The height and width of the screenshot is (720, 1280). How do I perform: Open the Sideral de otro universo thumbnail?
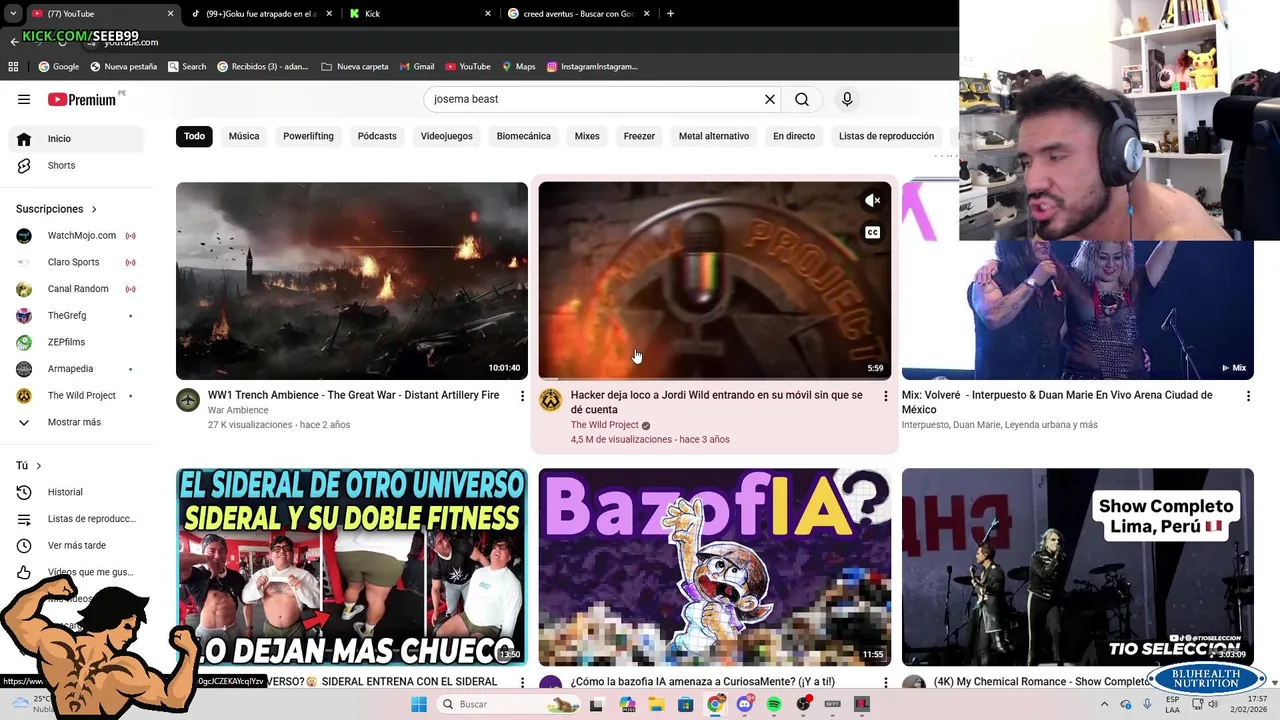352,567
